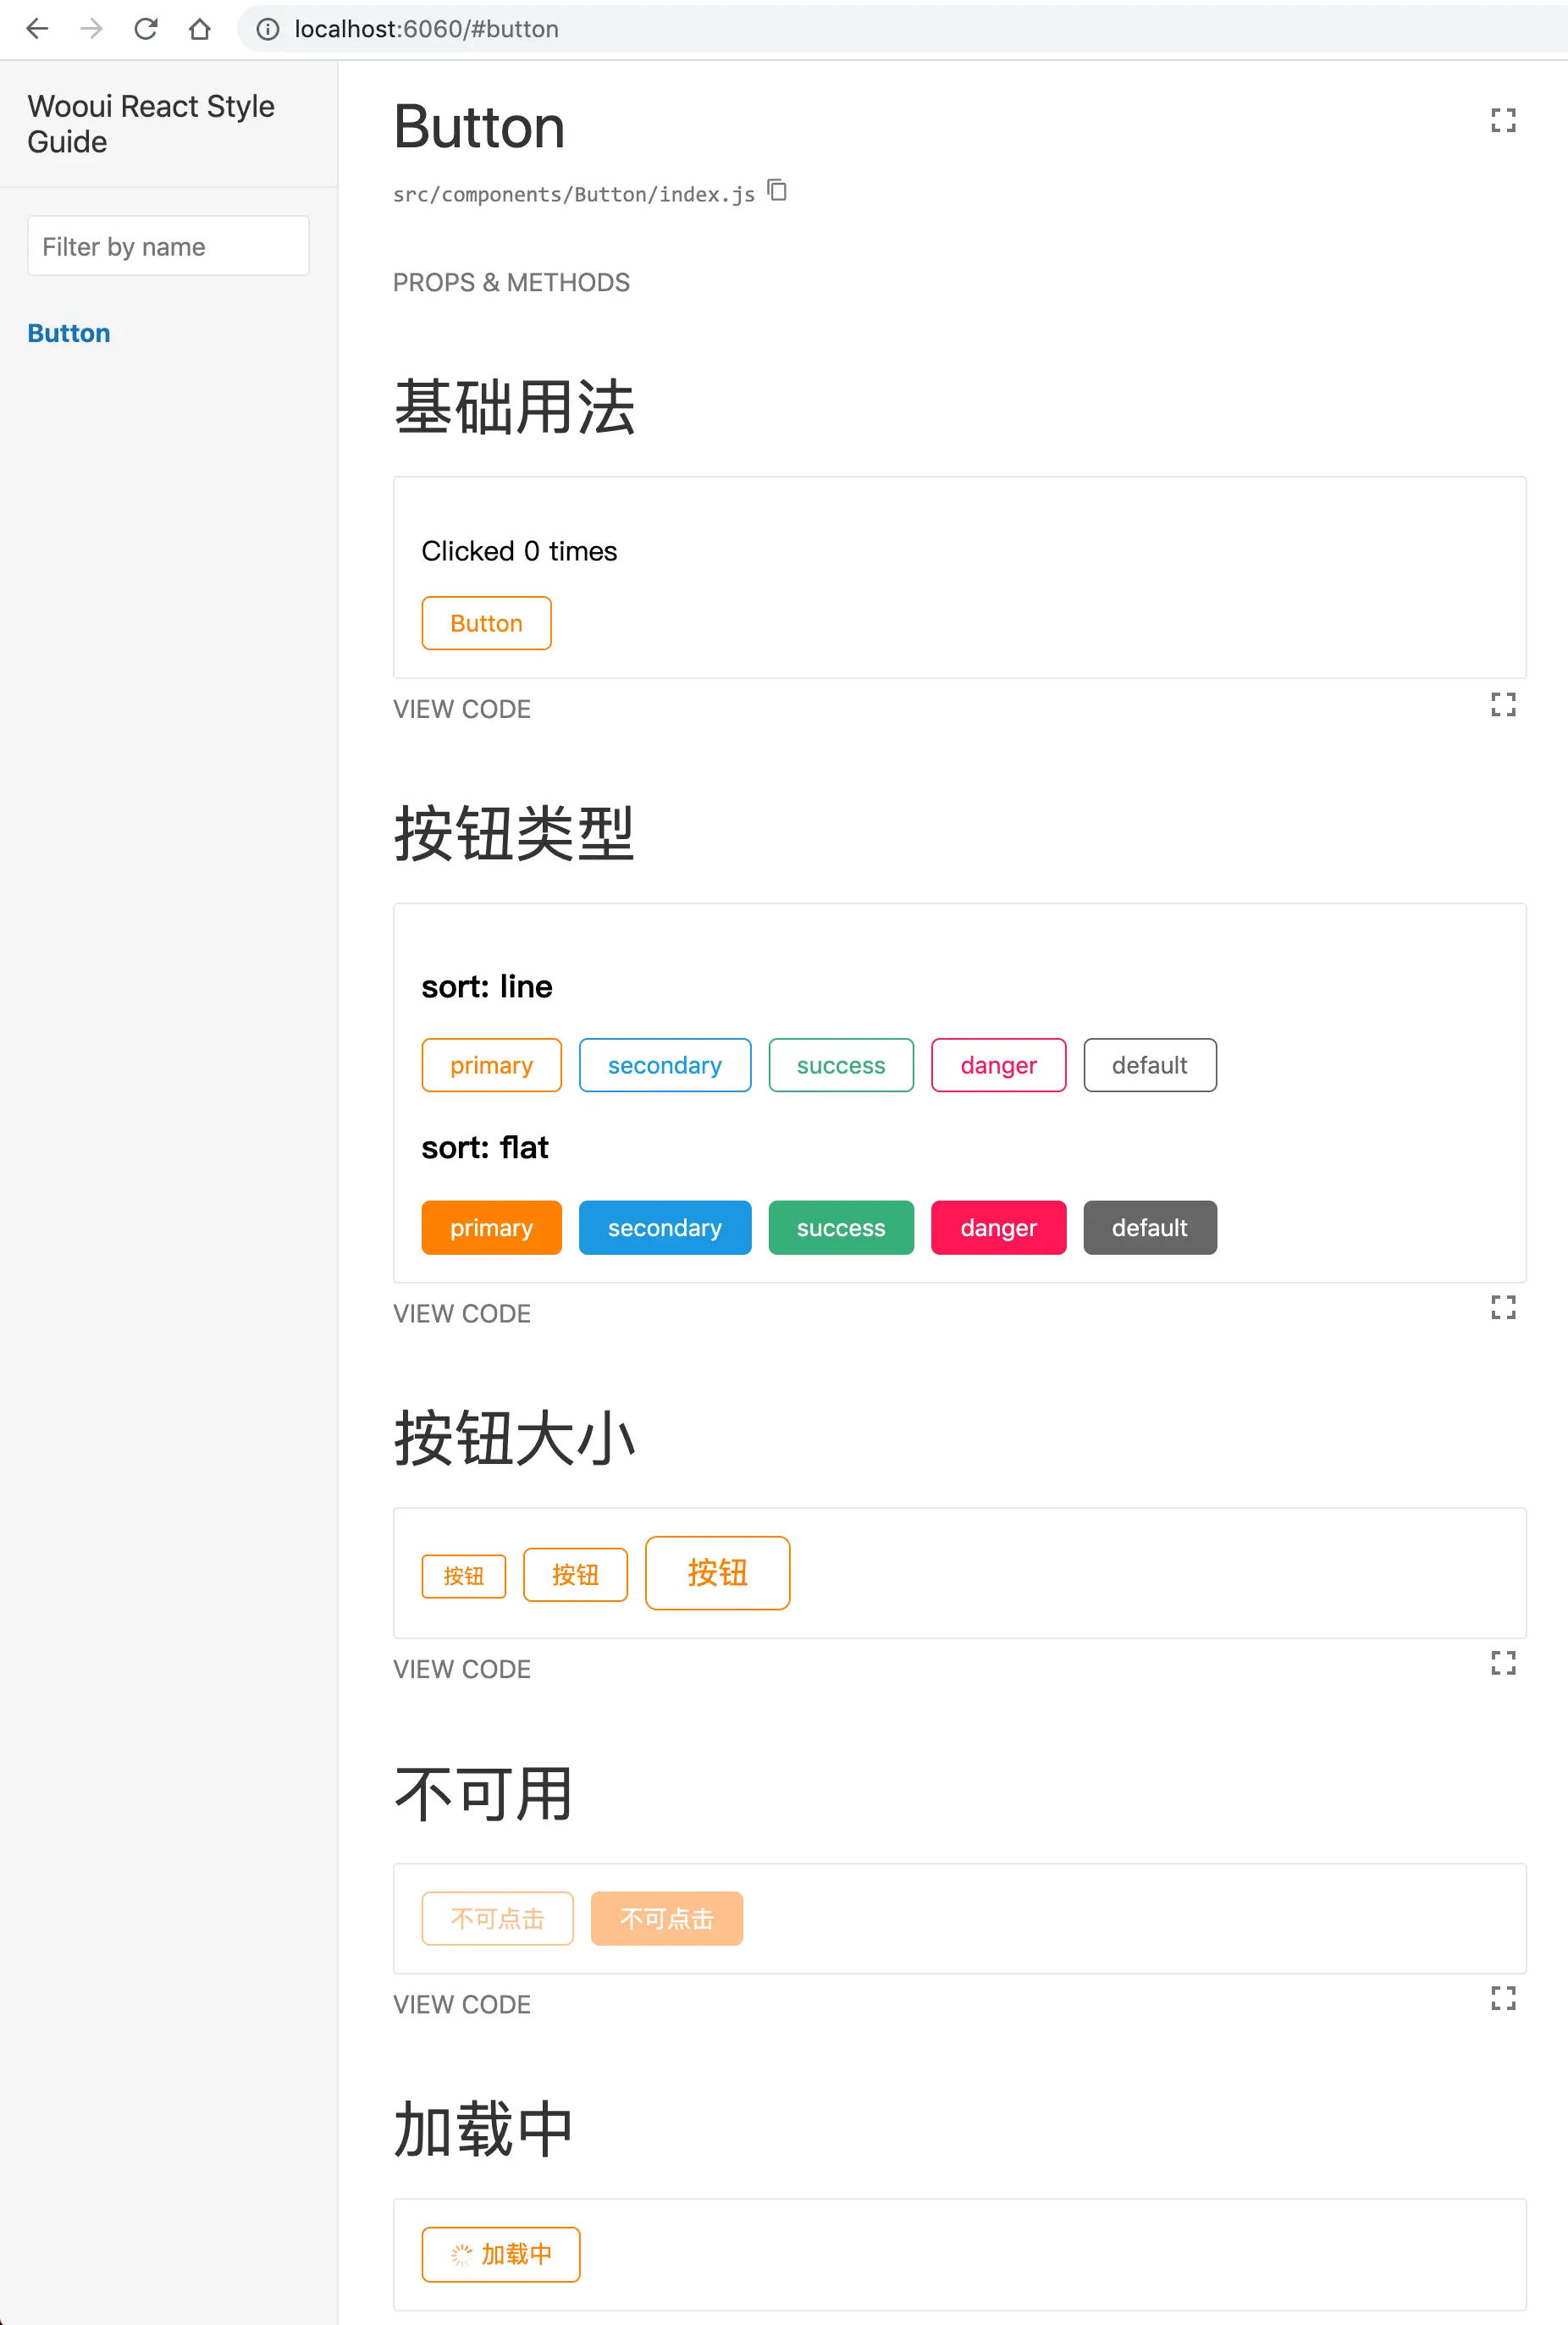Expand PROPS & METHODS section

(511, 283)
